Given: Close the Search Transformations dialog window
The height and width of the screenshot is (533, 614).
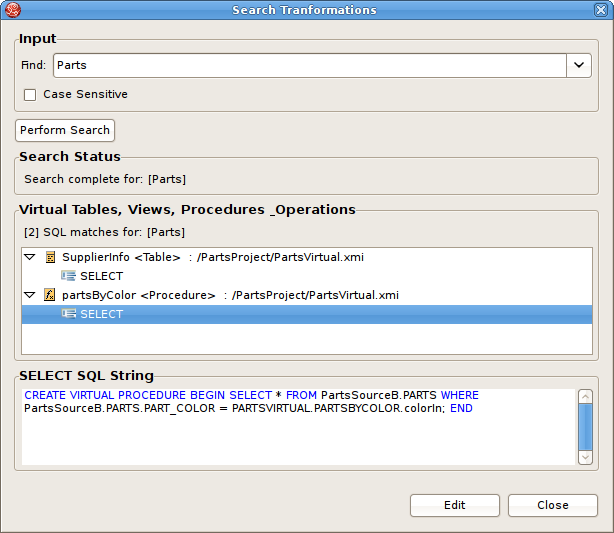Looking at the screenshot, I should pos(601,10).
